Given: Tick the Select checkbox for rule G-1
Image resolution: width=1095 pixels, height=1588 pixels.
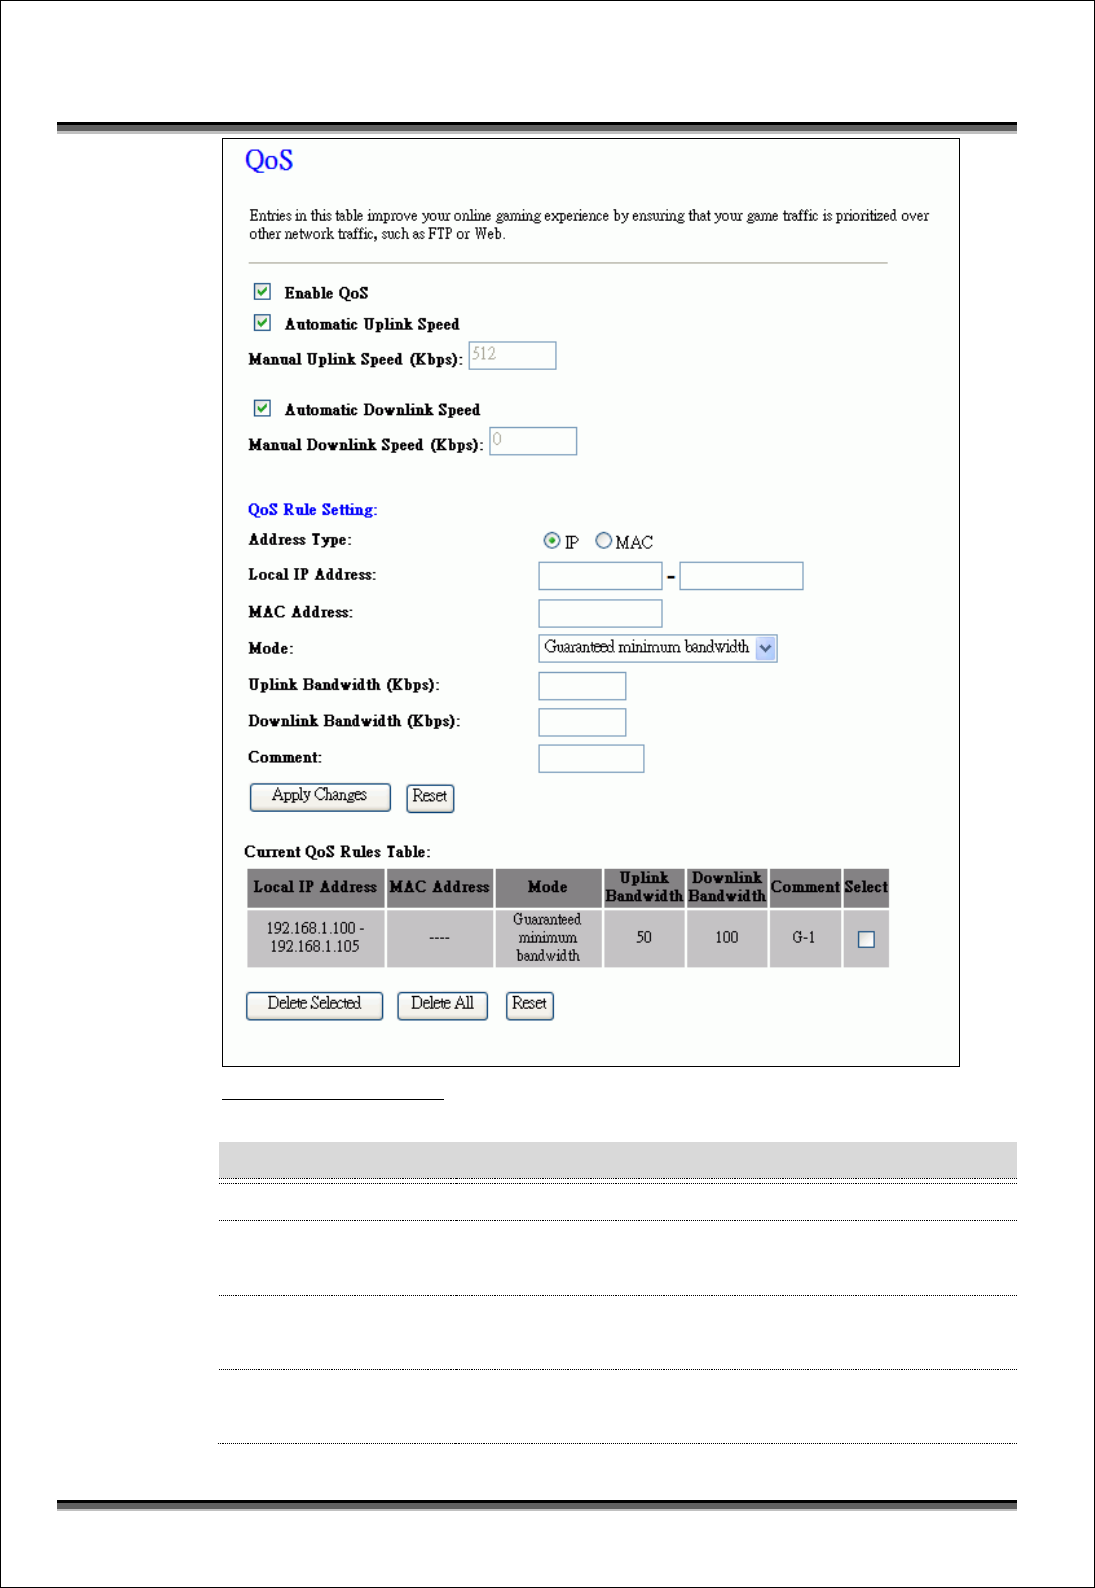Looking at the screenshot, I should pyautogui.click(x=866, y=939).
